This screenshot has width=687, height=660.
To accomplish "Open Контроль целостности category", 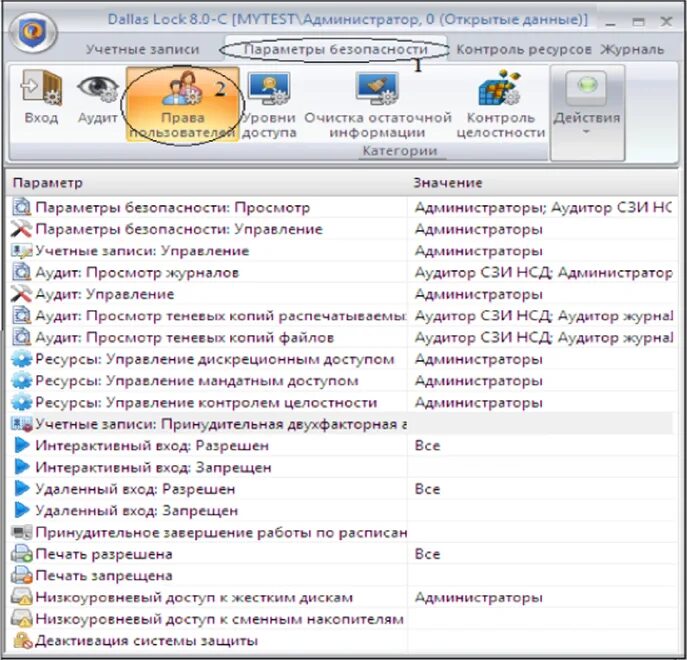I will (500, 104).
